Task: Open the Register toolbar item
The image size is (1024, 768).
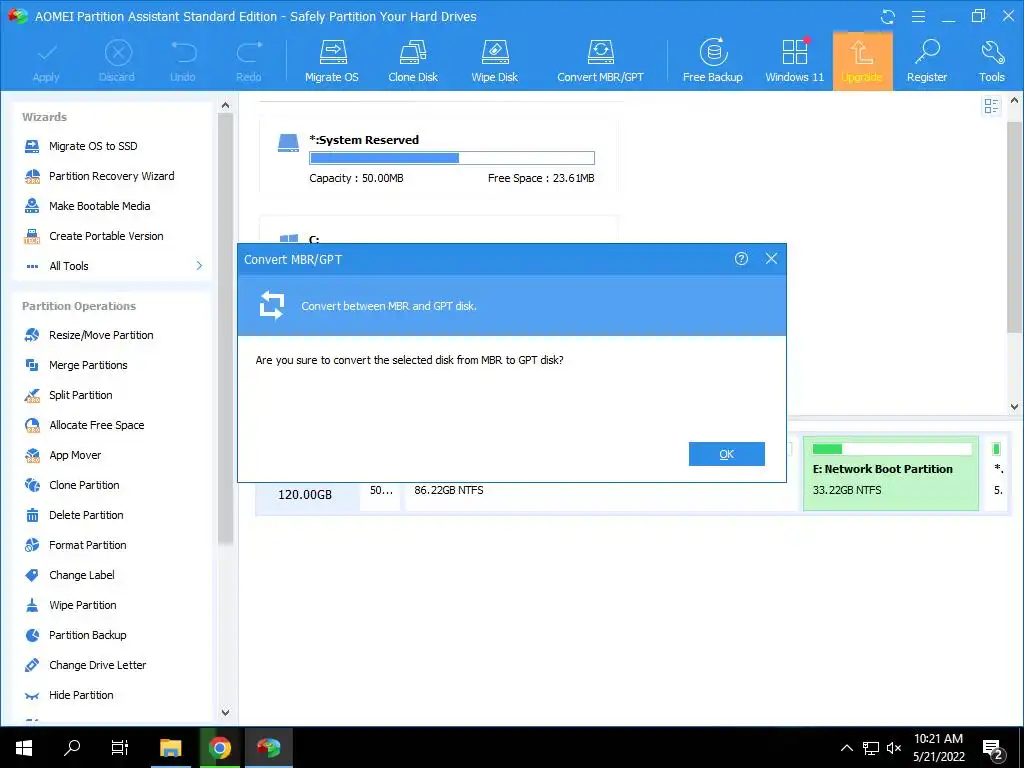Action: [927, 61]
